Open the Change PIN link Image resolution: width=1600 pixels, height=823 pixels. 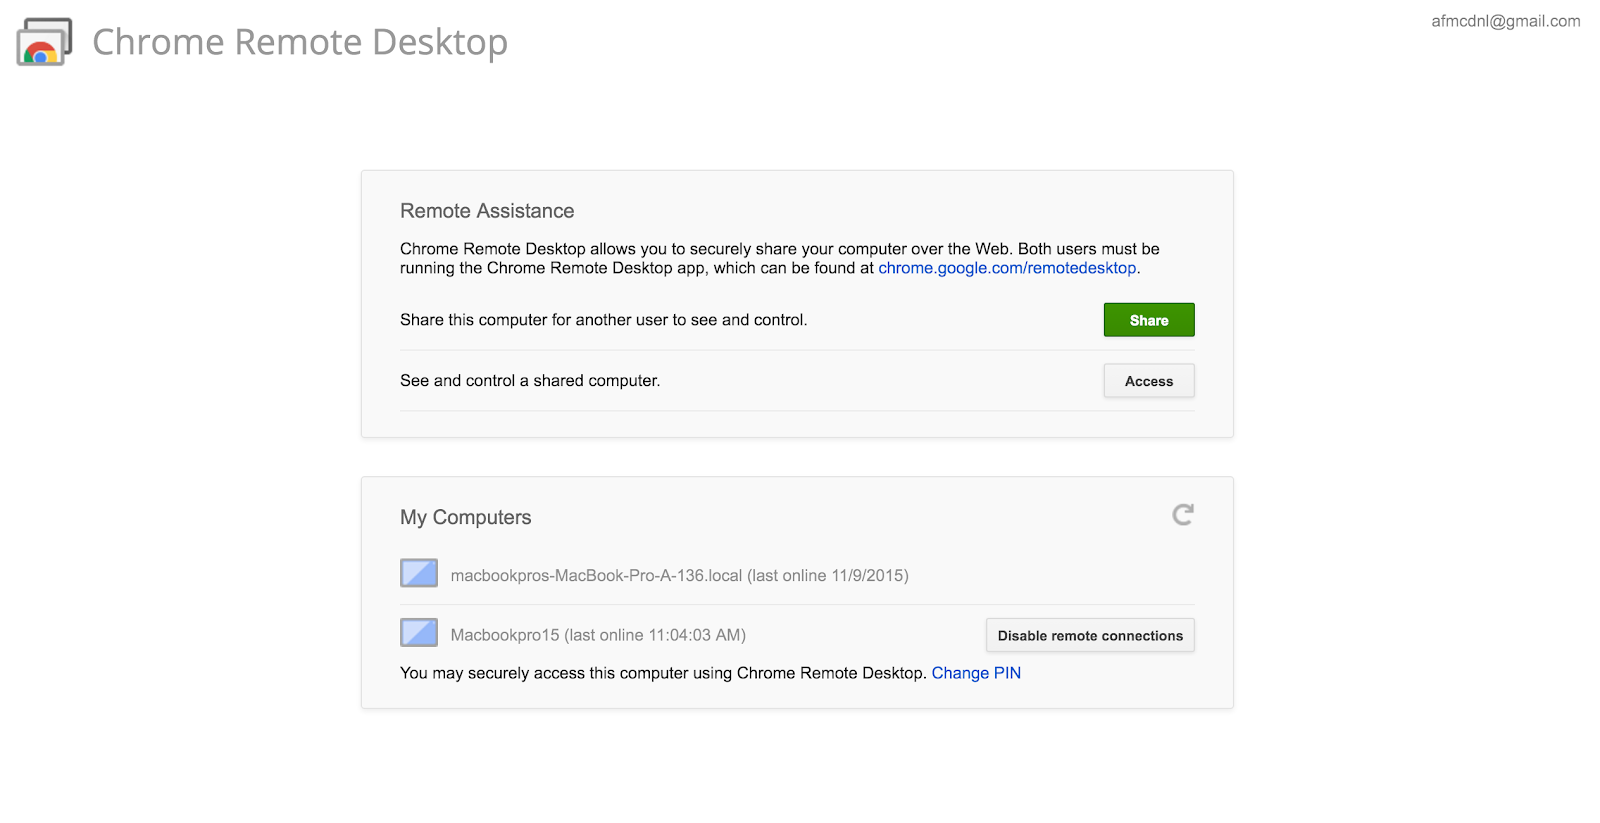click(x=976, y=673)
